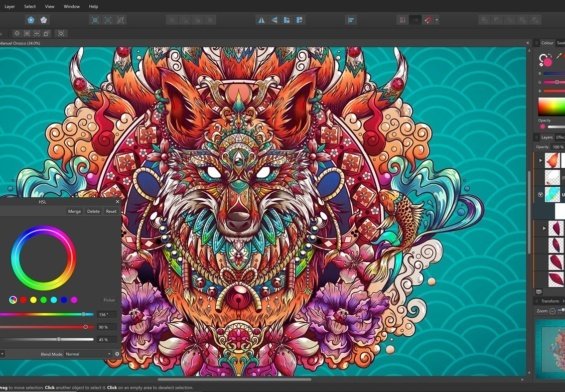Click the gear settings icon in HSL dialog
Viewport: 565px width, 392px height.
[x=117, y=354]
